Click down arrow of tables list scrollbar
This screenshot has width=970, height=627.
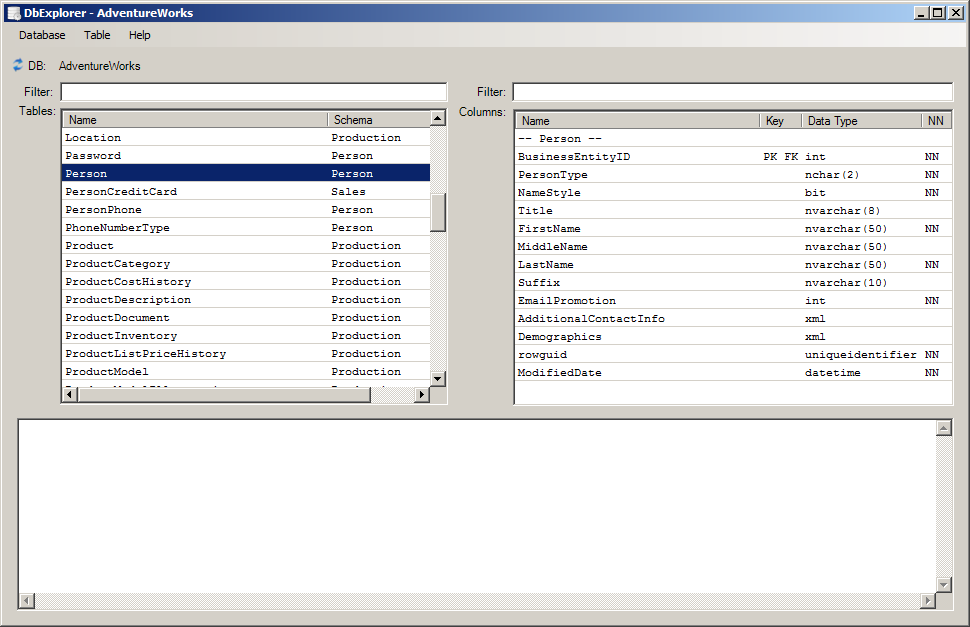(x=438, y=378)
